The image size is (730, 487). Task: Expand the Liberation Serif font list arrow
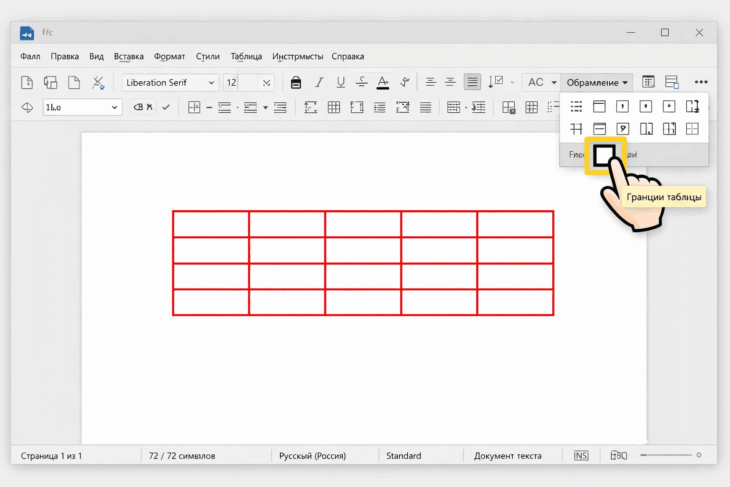(211, 82)
